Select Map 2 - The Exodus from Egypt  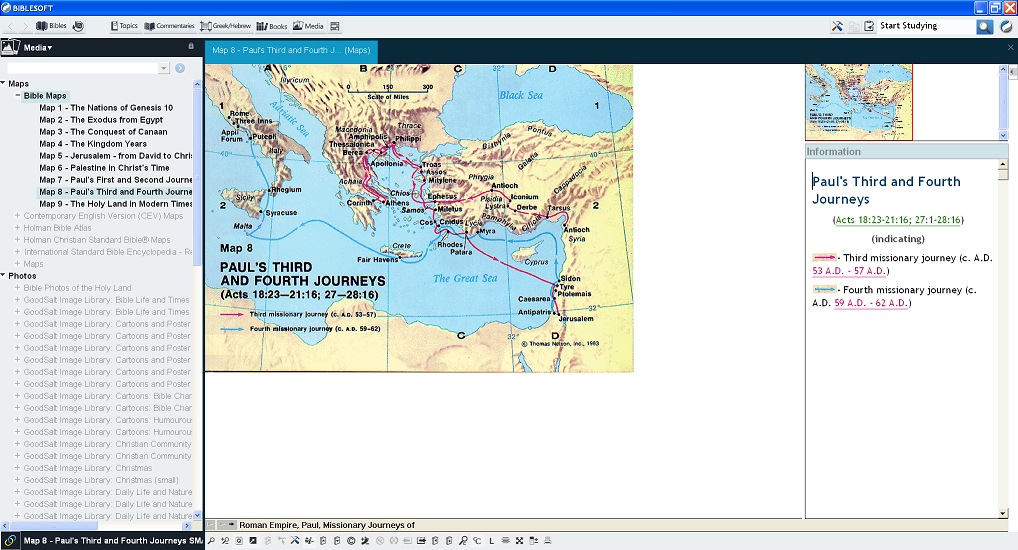(101, 119)
